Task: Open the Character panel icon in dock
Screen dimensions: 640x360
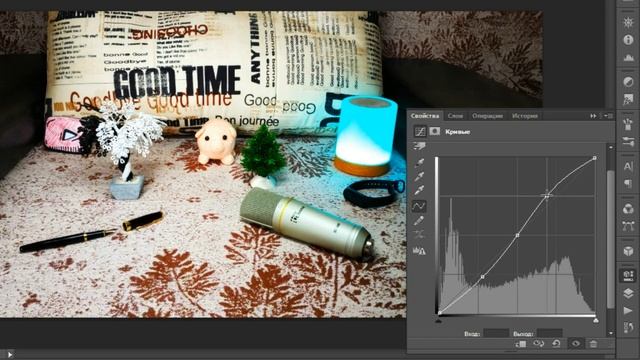Action: (628, 166)
